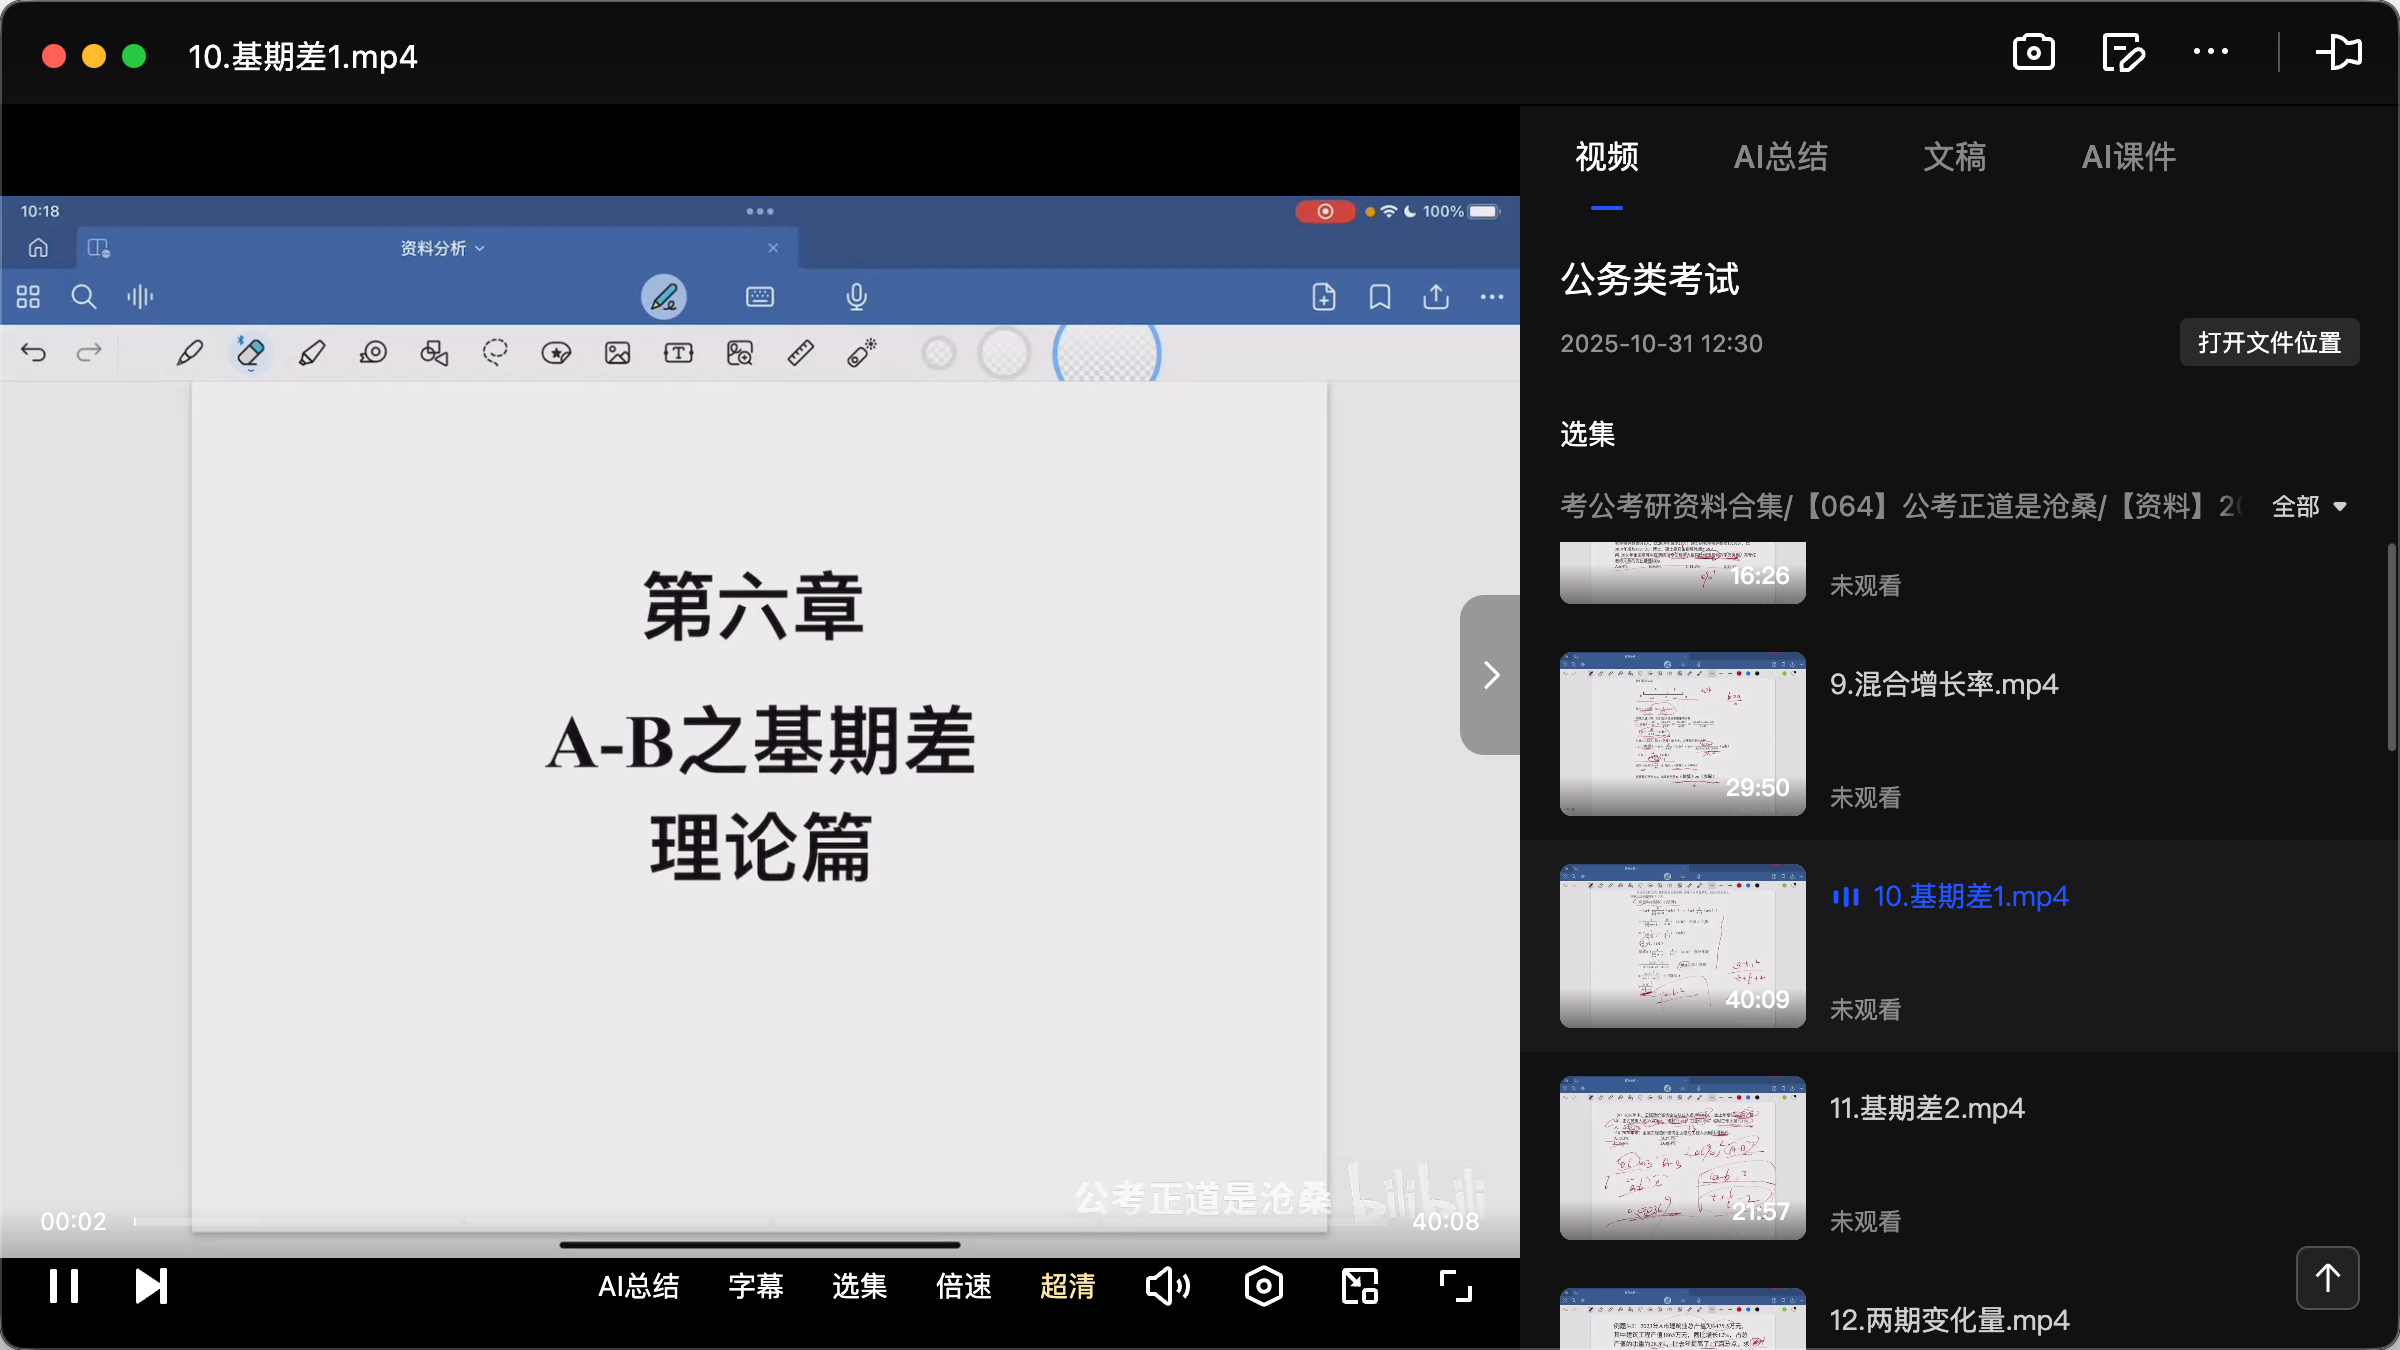Open the screenshot notes editing icon
The height and width of the screenshot is (1350, 2400).
click(2123, 52)
